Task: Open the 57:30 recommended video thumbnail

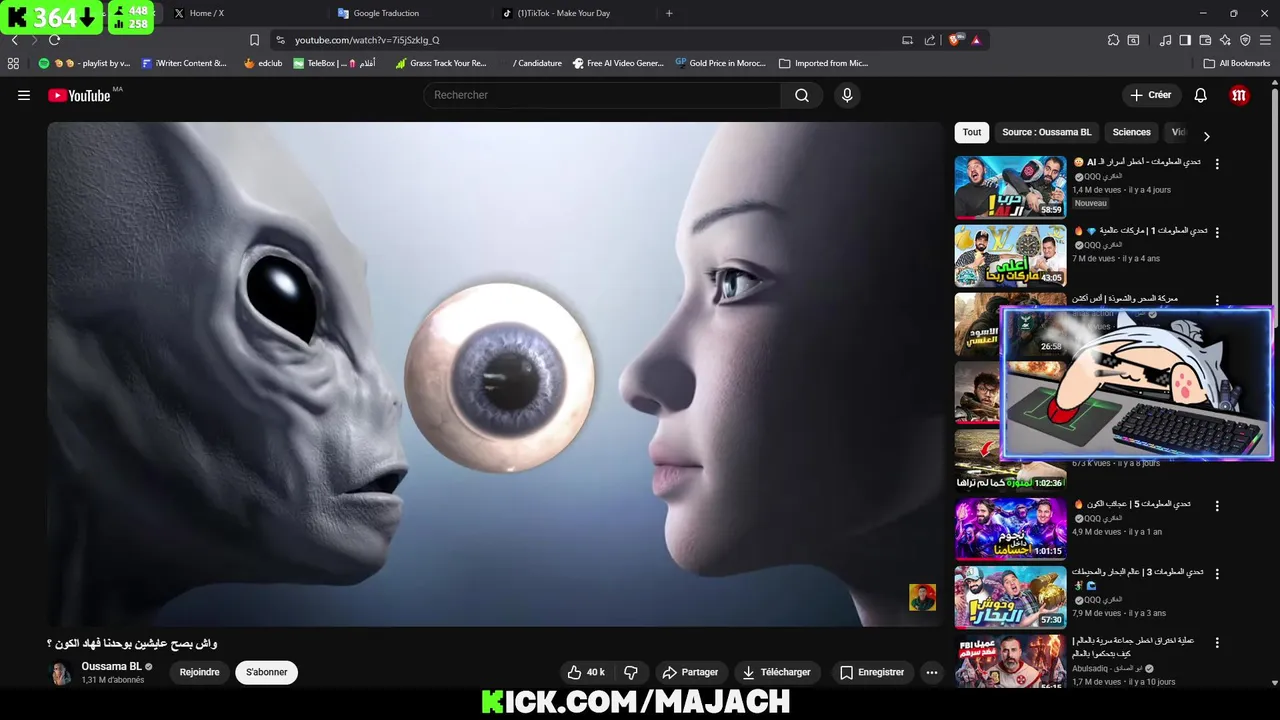Action: point(1010,597)
